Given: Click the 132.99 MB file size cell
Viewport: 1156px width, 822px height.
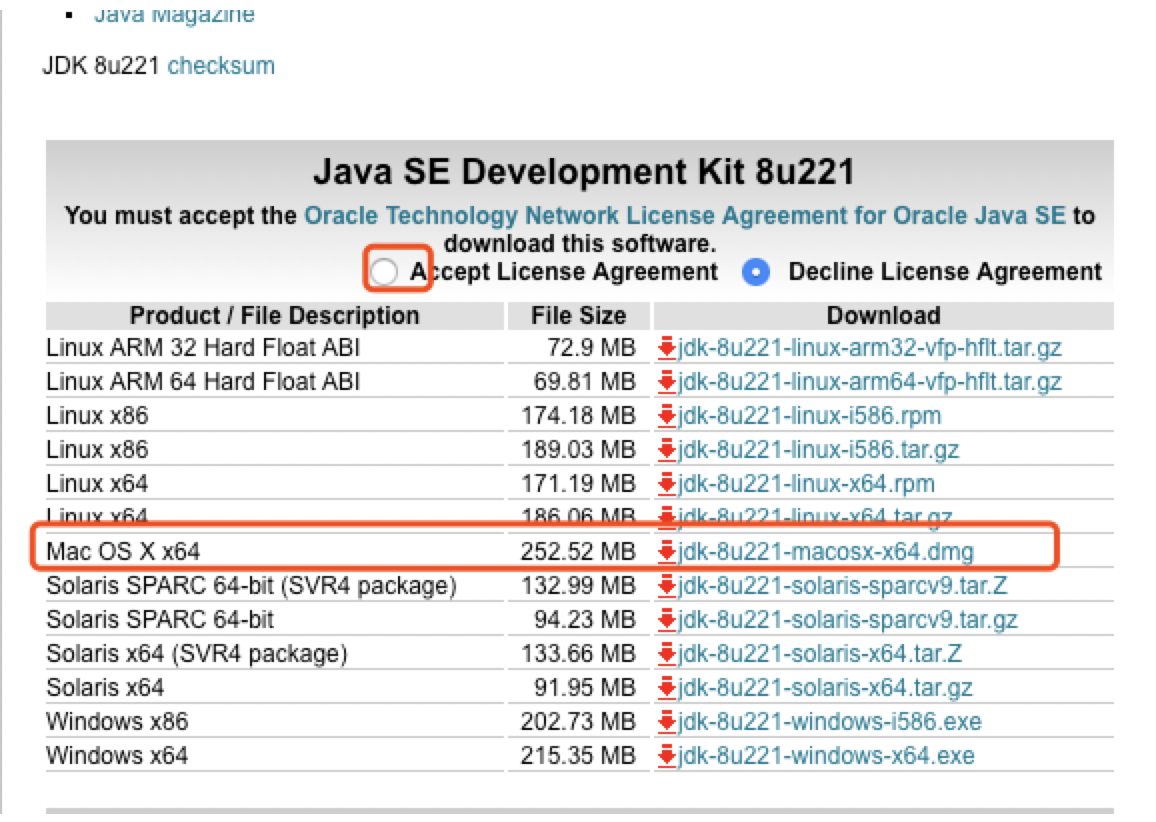Looking at the screenshot, I should pos(578,585).
